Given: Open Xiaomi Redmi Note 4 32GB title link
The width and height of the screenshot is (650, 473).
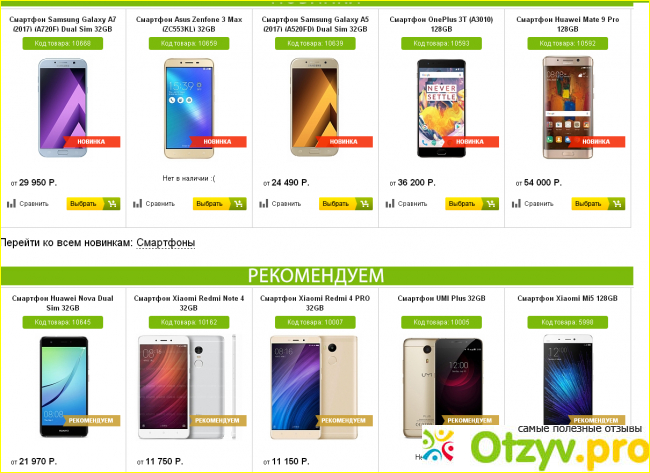Looking at the screenshot, I should (189, 303).
